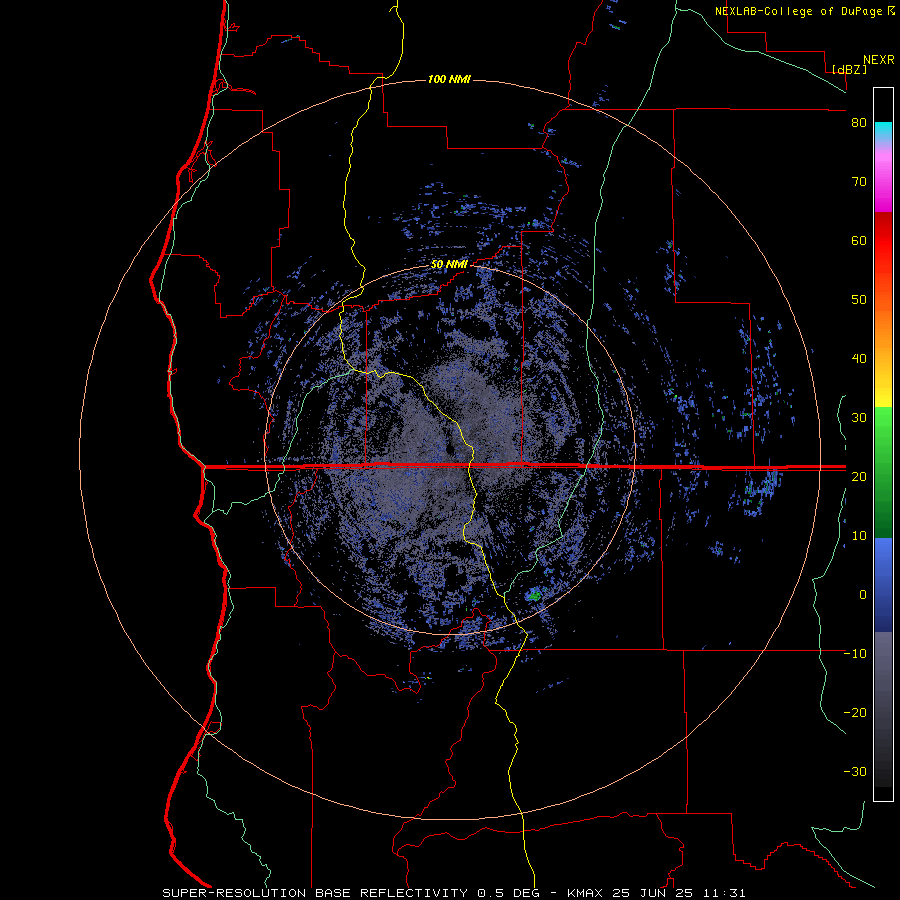Click the 70 value on the dBZ scale
900x900 pixels.
859,182
